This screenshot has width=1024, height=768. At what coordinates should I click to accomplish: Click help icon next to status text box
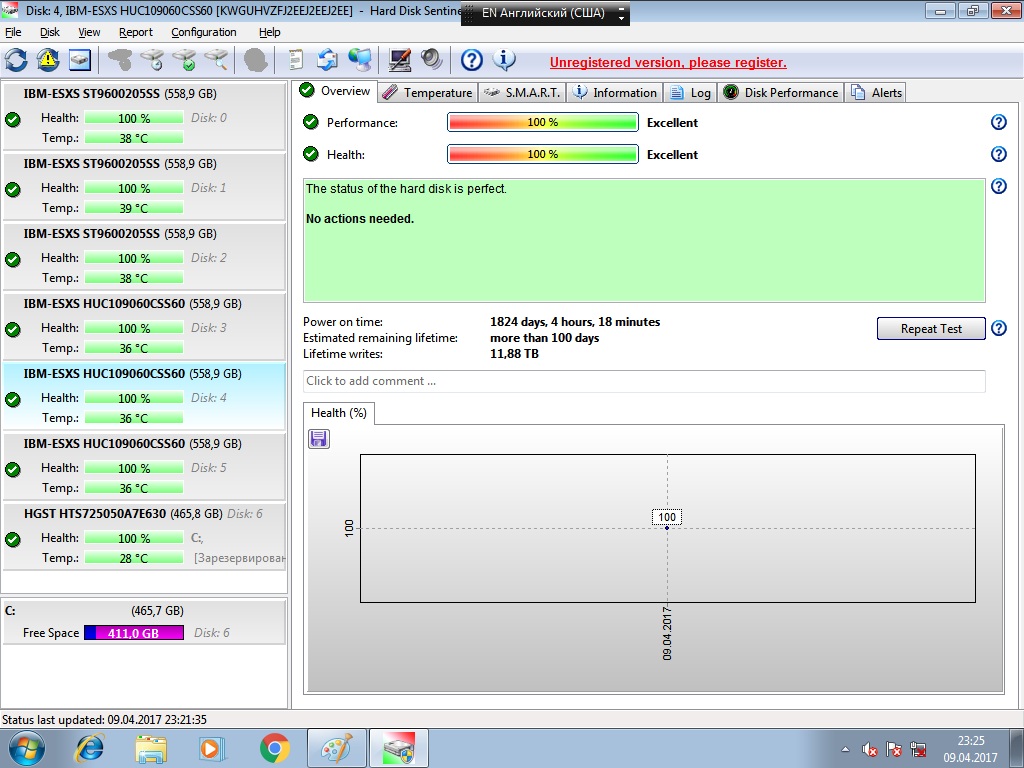[x=999, y=186]
